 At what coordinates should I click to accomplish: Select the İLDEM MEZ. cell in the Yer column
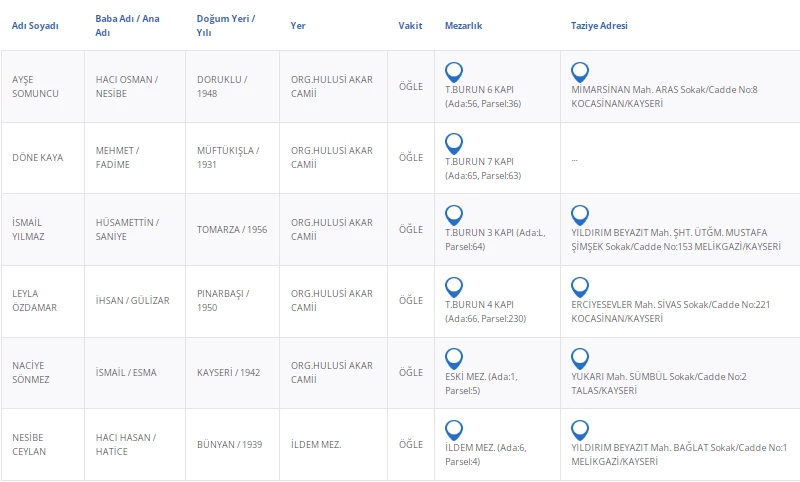316,444
